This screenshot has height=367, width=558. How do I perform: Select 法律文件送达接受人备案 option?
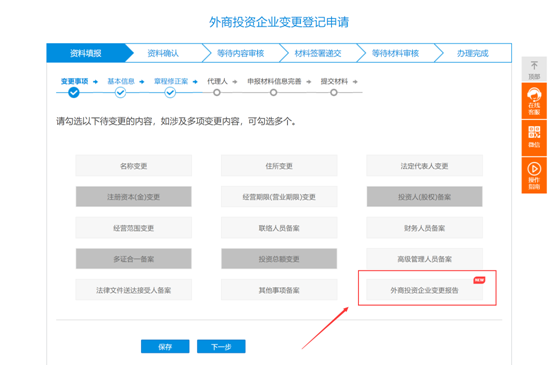pos(133,290)
